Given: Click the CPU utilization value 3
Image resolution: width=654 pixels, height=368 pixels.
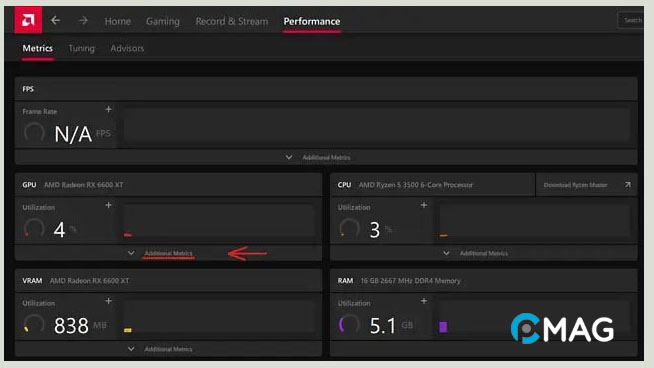Looking at the screenshot, I should (x=375, y=230).
